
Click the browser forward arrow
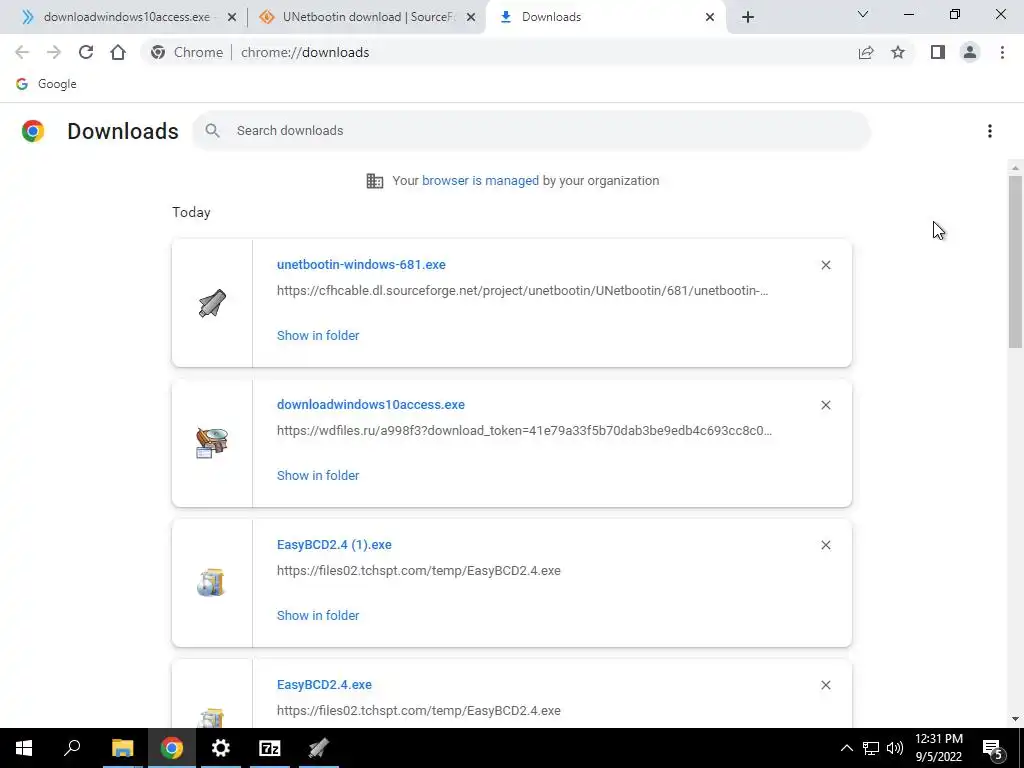[x=54, y=52]
